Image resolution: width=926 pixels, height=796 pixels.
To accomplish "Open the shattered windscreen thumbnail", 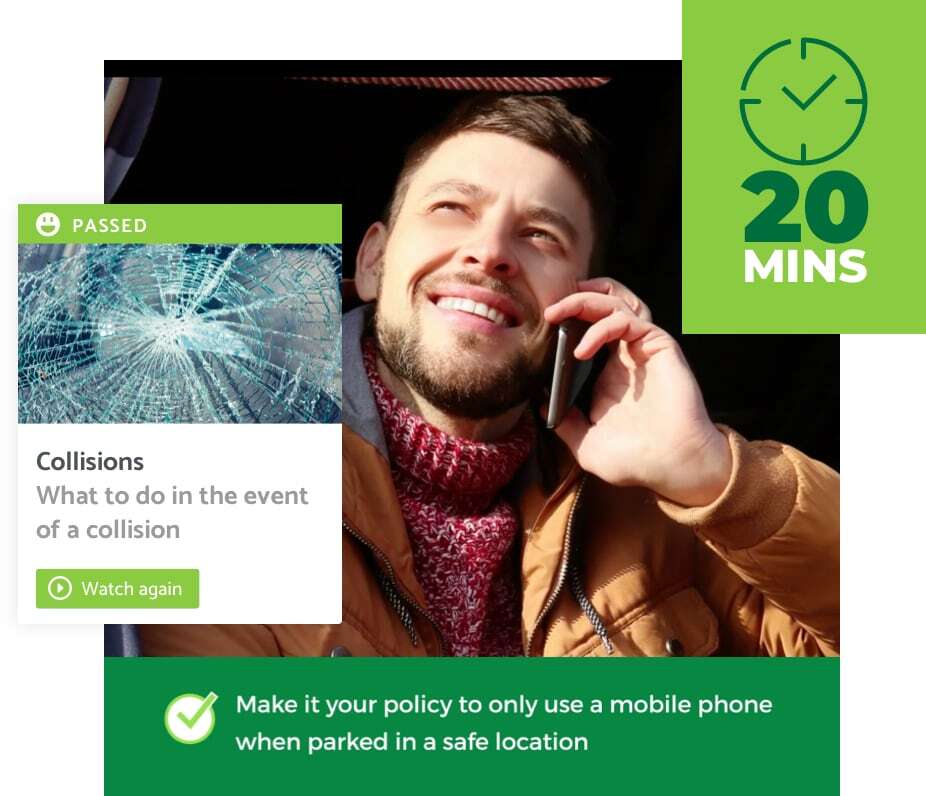I will click(x=180, y=334).
